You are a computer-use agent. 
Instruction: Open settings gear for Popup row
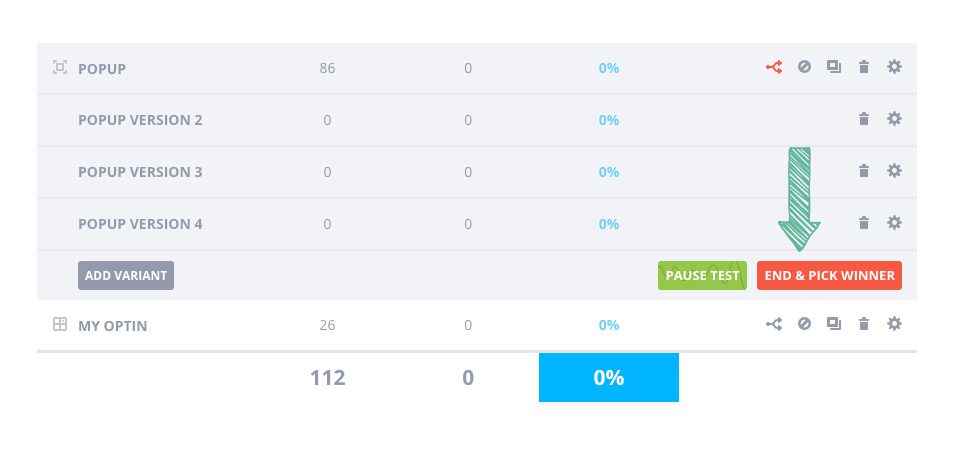(x=894, y=68)
